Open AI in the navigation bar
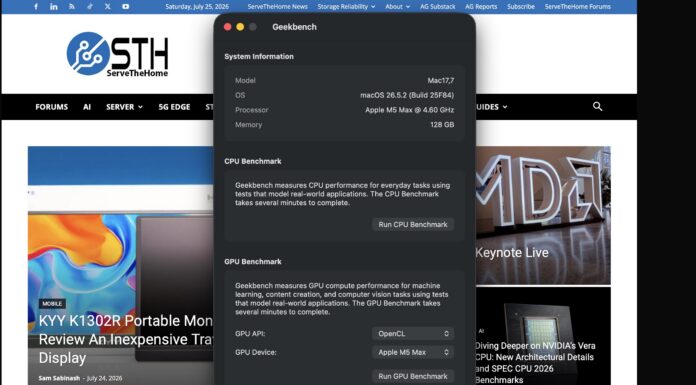 click(87, 107)
